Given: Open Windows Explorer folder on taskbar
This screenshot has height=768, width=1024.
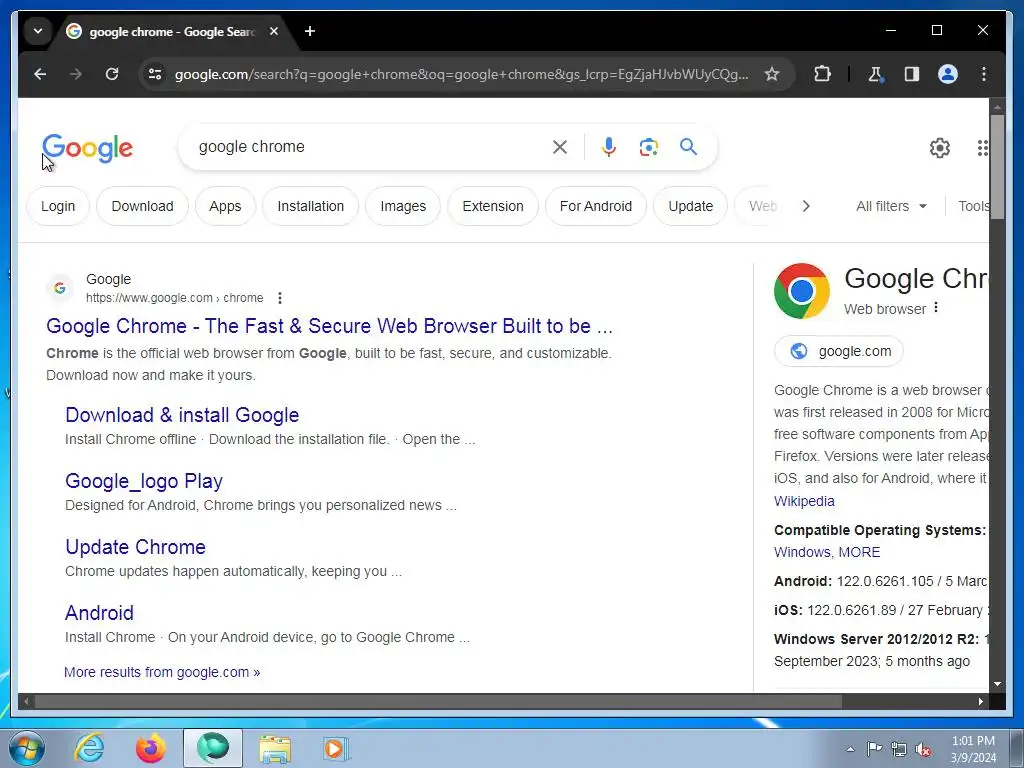Looking at the screenshot, I should click(x=275, y=748).
